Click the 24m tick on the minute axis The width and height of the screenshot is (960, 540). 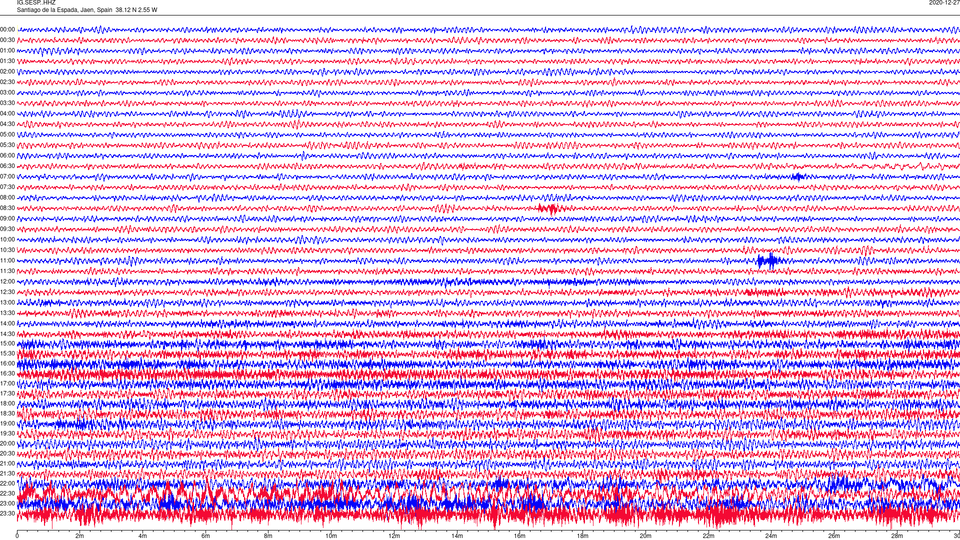tap(771, 536)
